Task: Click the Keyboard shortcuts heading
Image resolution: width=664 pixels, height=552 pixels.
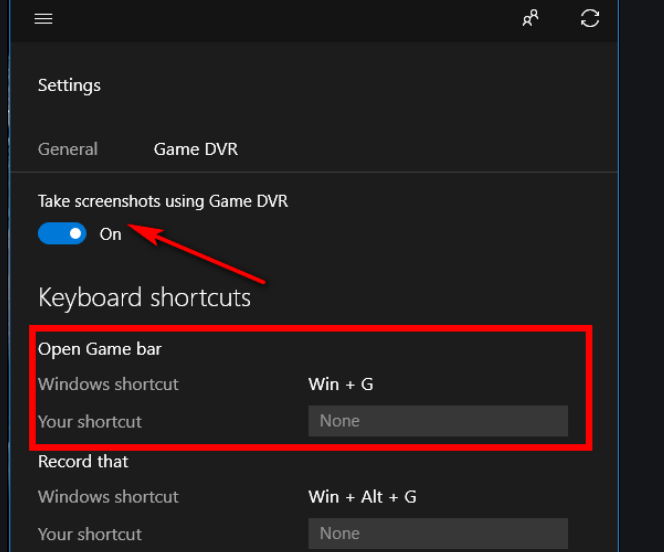Action: tap(144, 298)
